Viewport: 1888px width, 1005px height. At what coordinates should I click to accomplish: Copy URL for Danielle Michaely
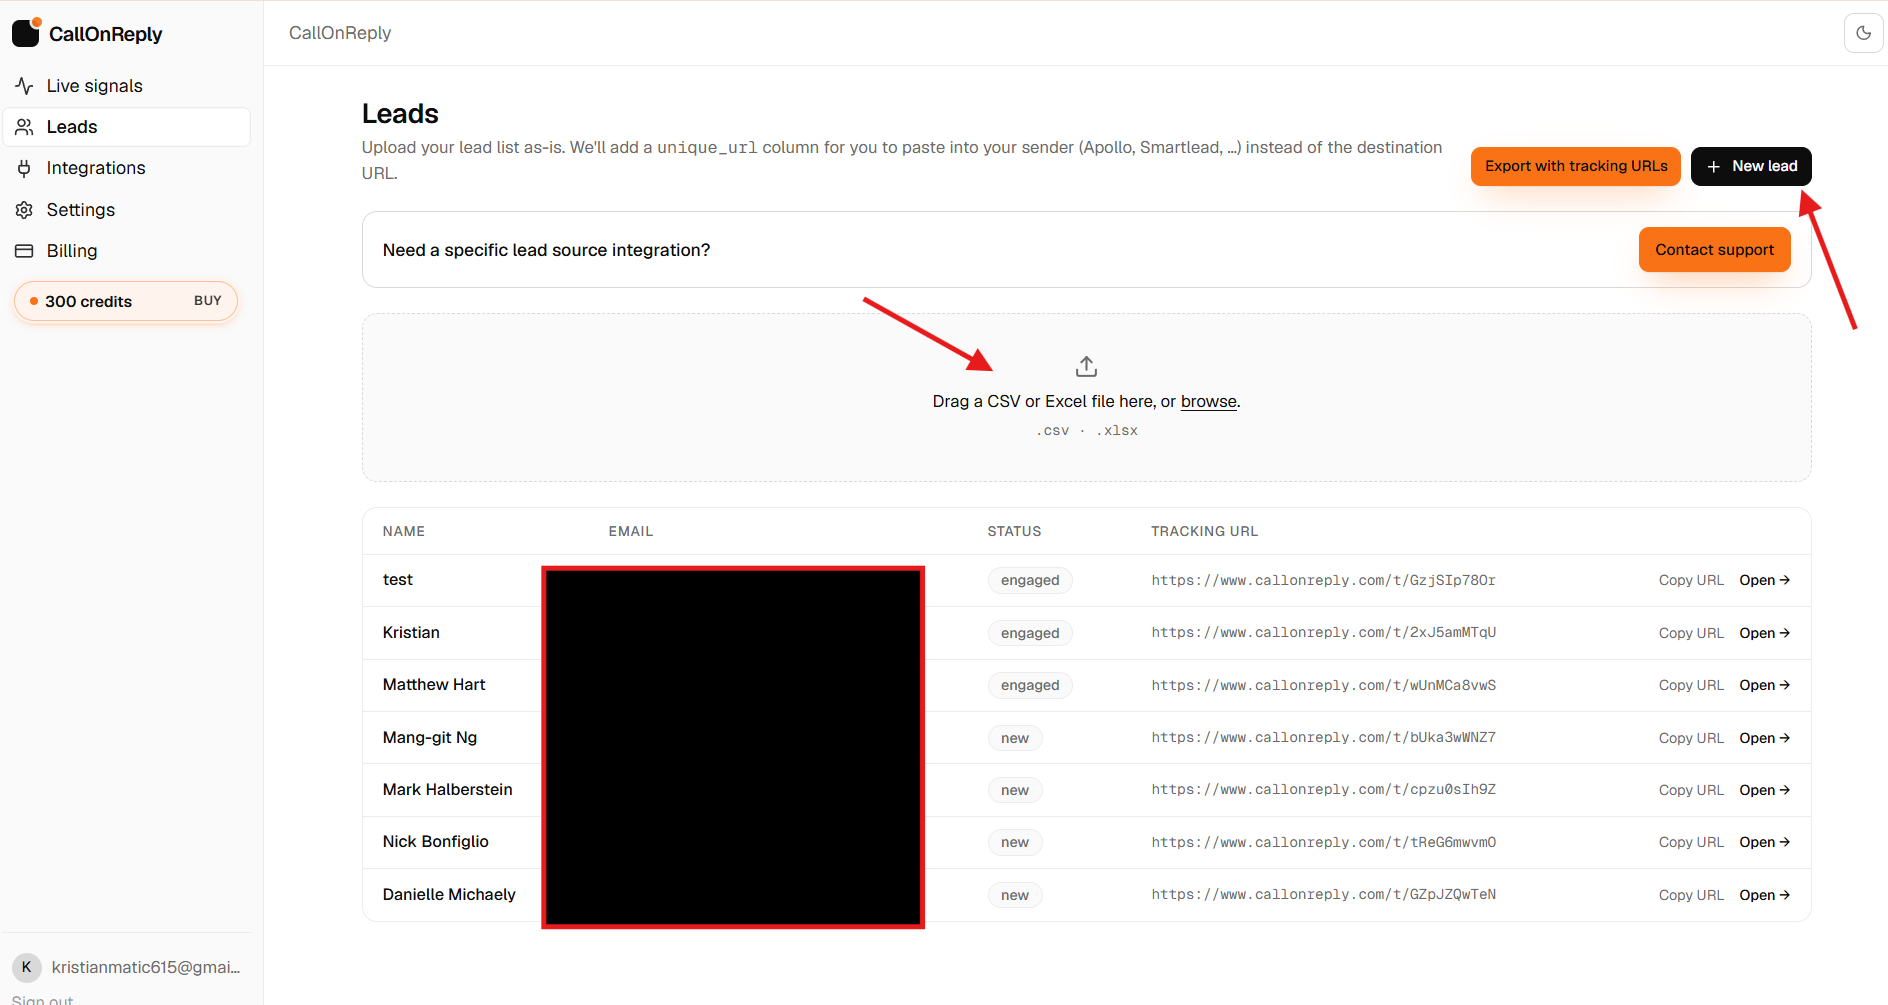coord(1691,895)
